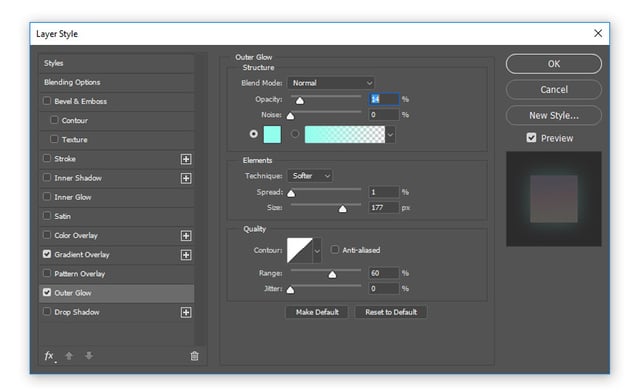This screenshot has height=392, width=630.
Task: Click the Size px input field
Action: [384, 208]
